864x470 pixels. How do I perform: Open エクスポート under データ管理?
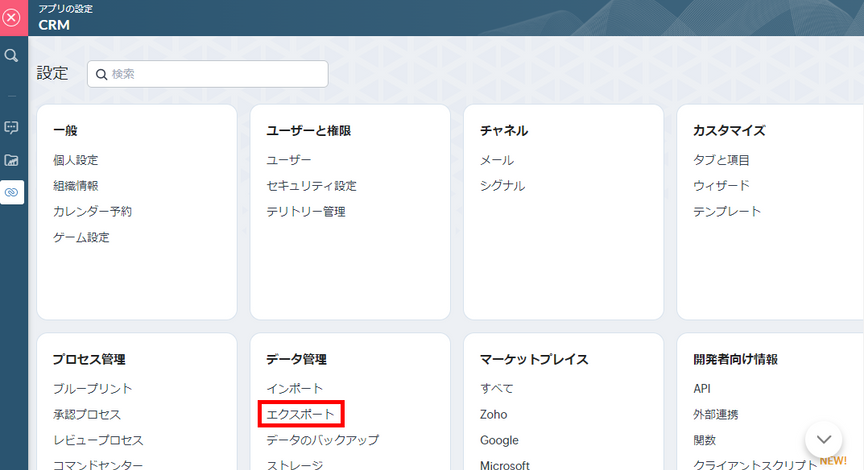(300, 414)
